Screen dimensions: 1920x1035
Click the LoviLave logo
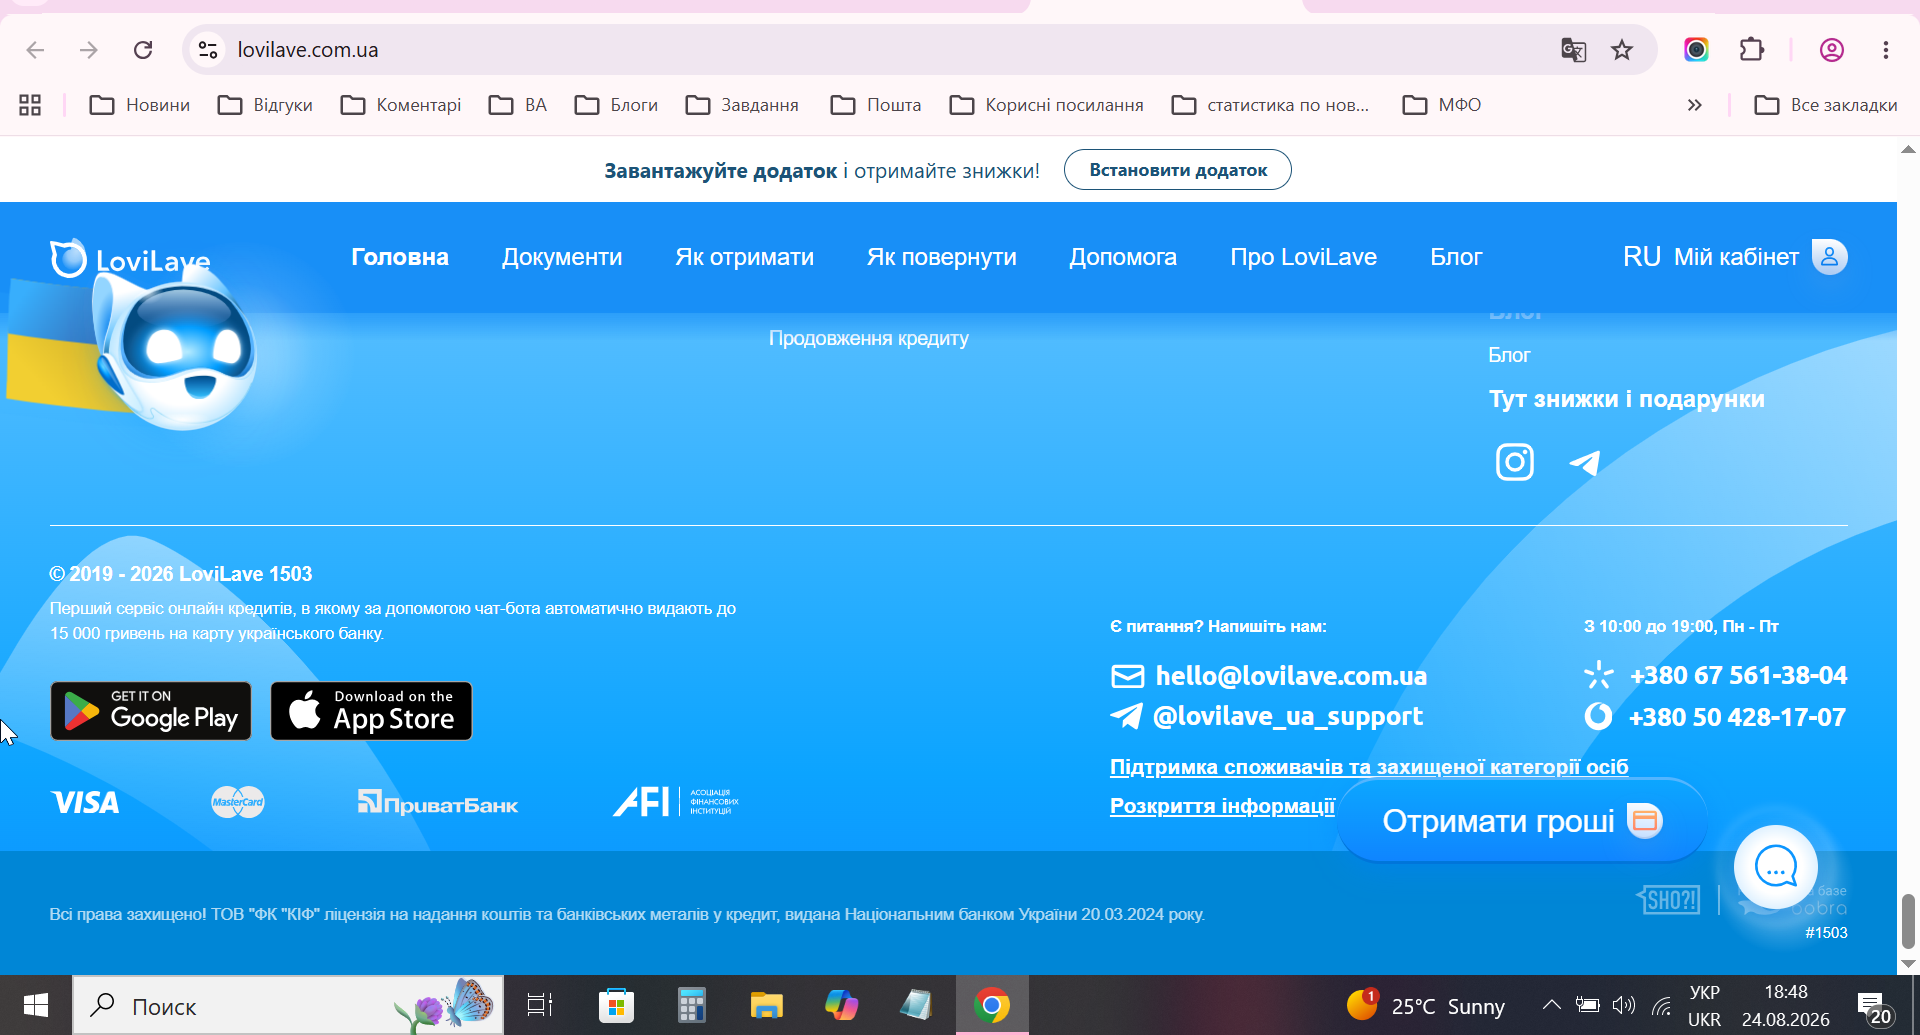(130, 260)
